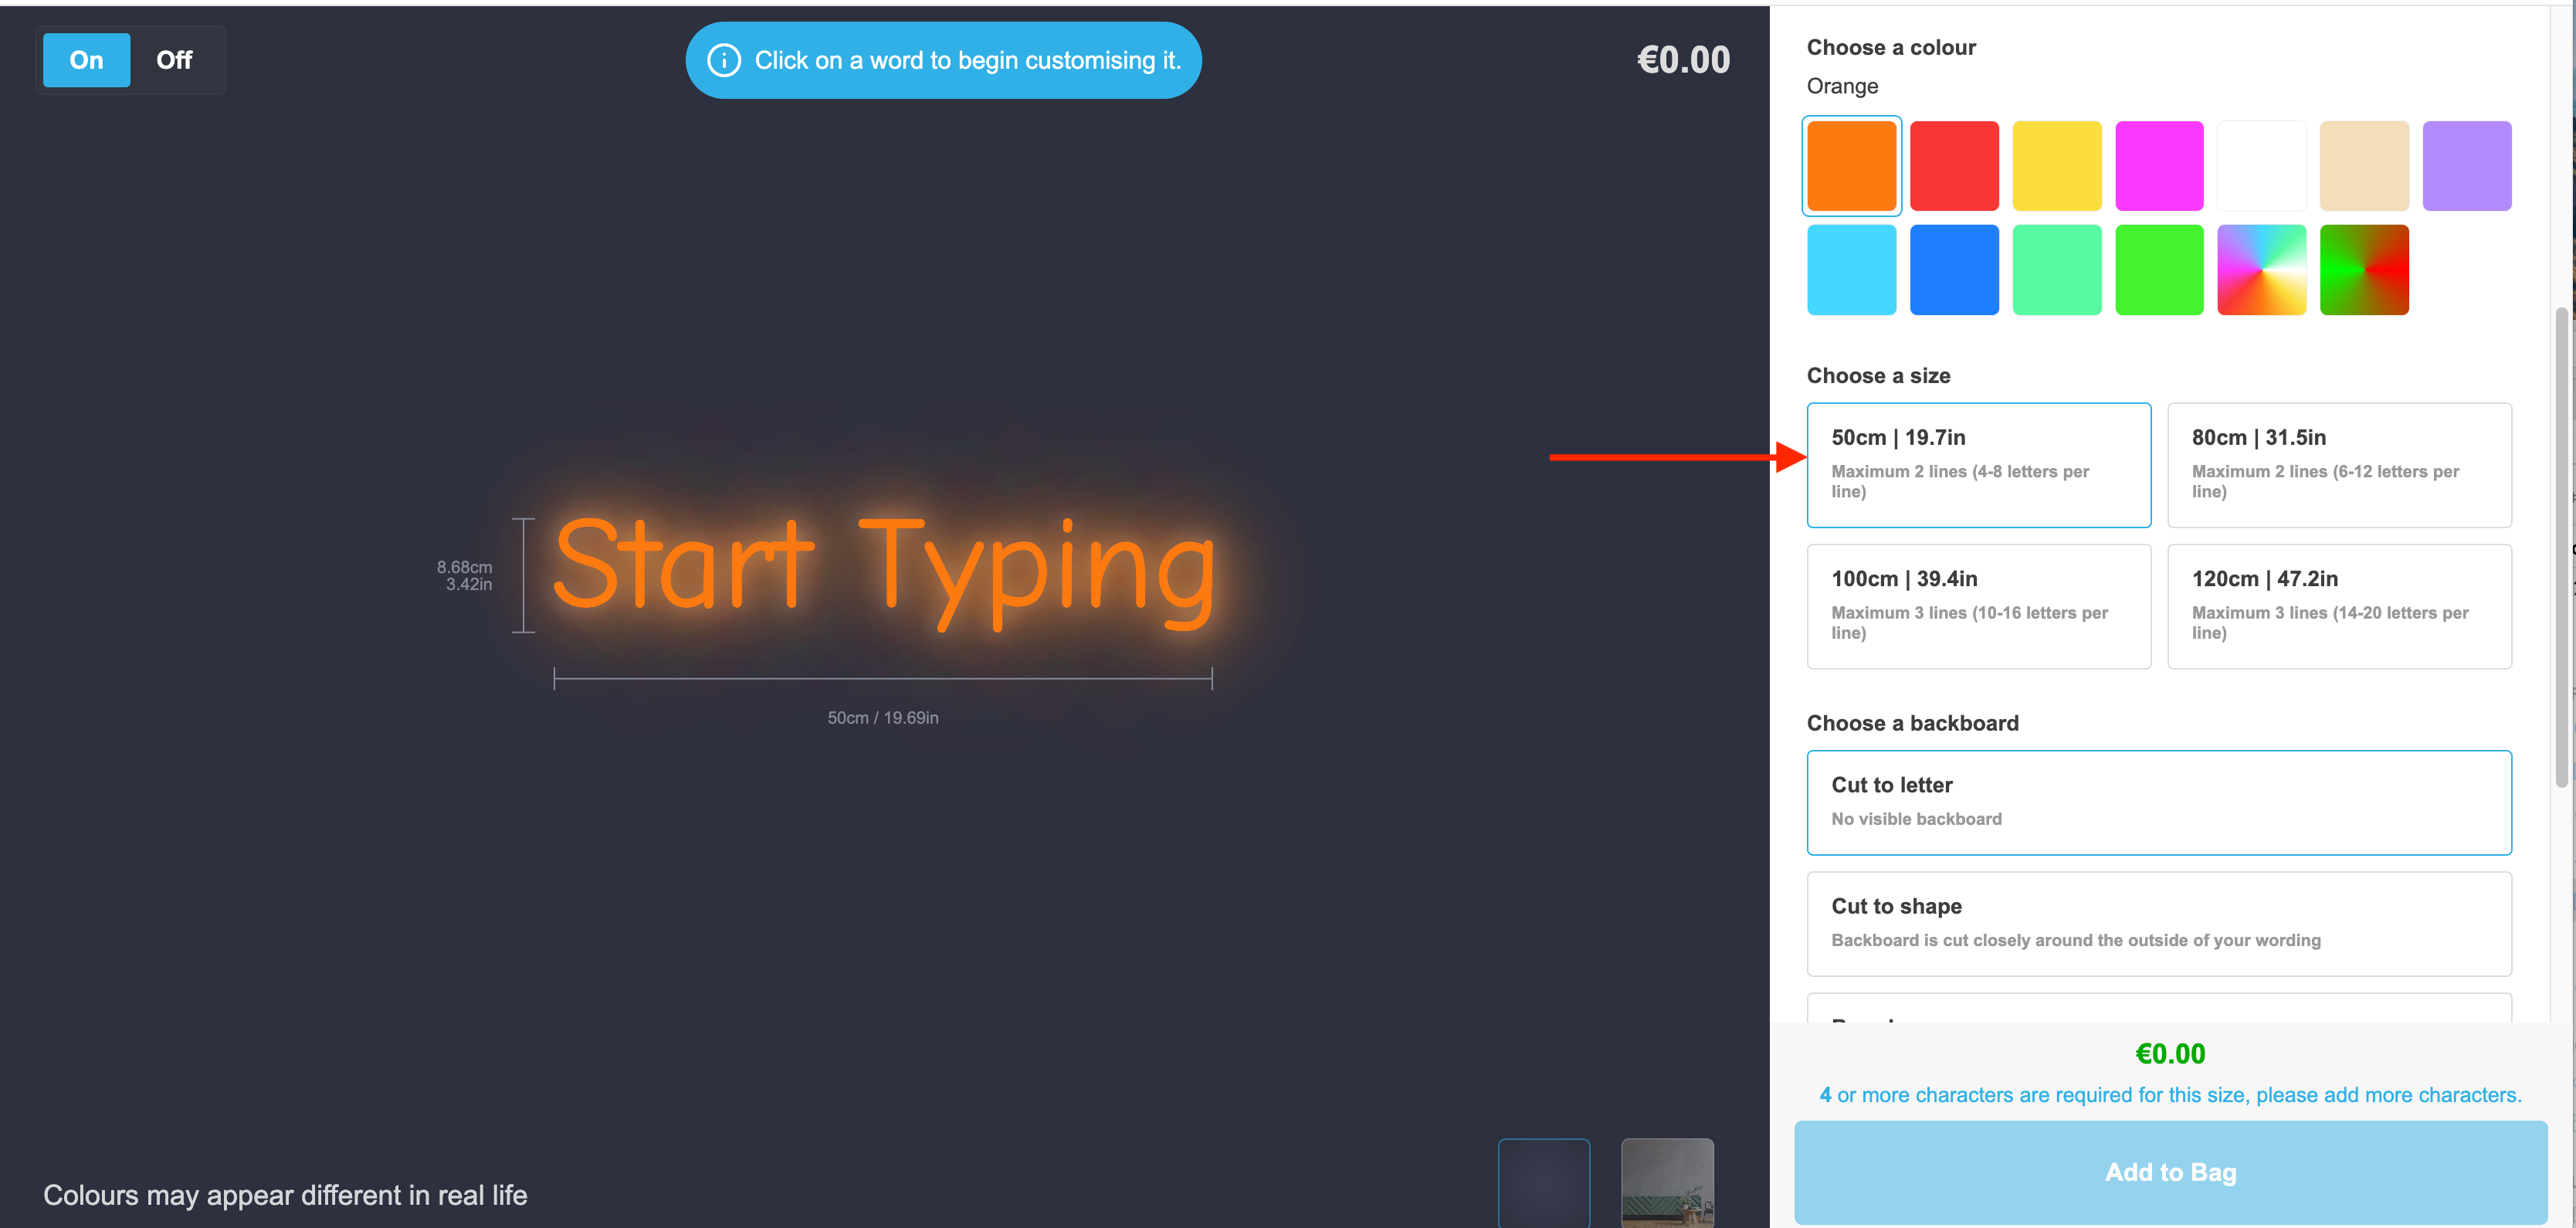The image size is (2576, 1228).
Task: Switch neon light to Off
Action: pos(174,60)
